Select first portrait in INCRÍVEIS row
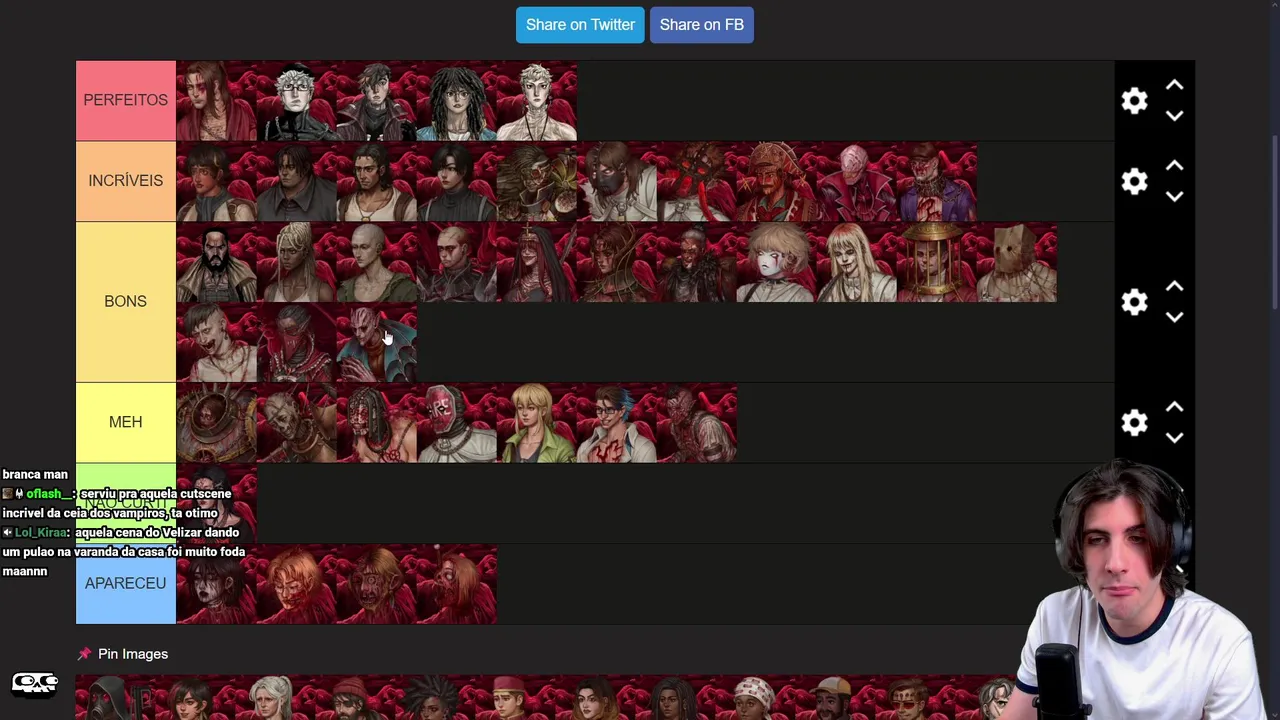Screen dimensions: 1280x720 [216, 181]
